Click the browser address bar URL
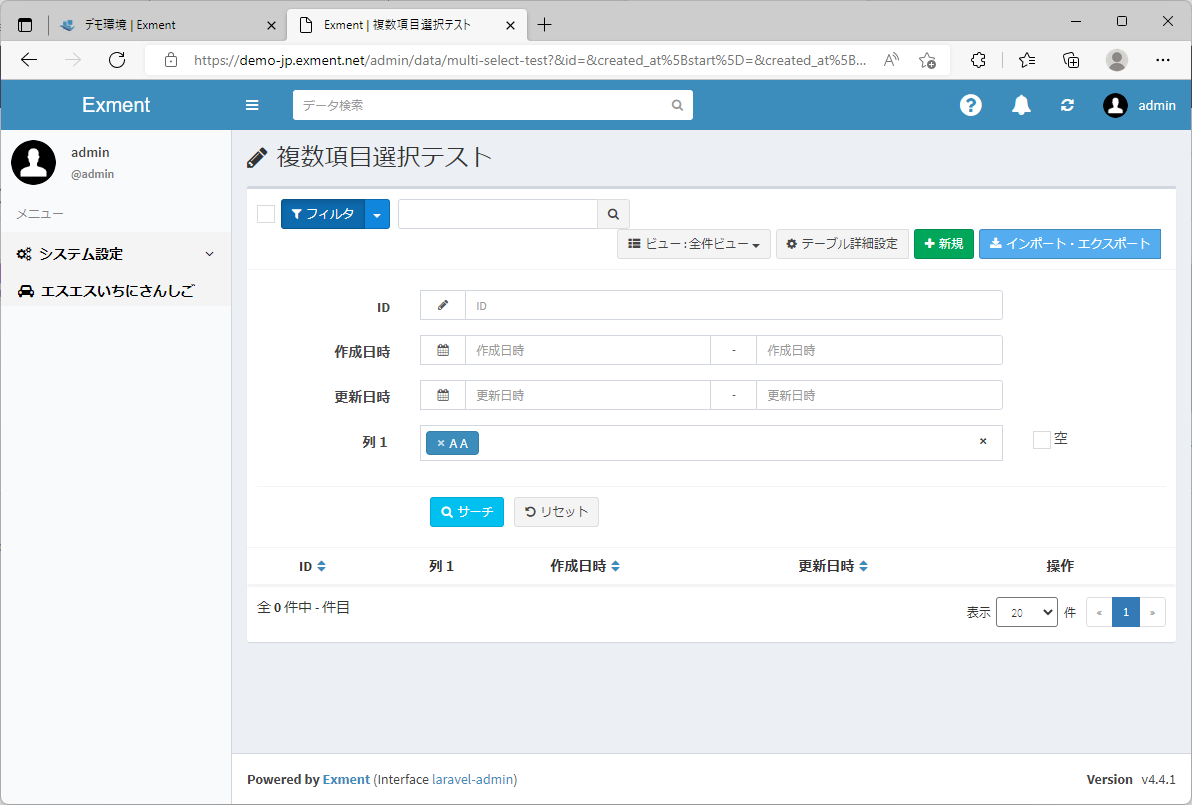1192x805 pixels. click(x=529, y=60)
